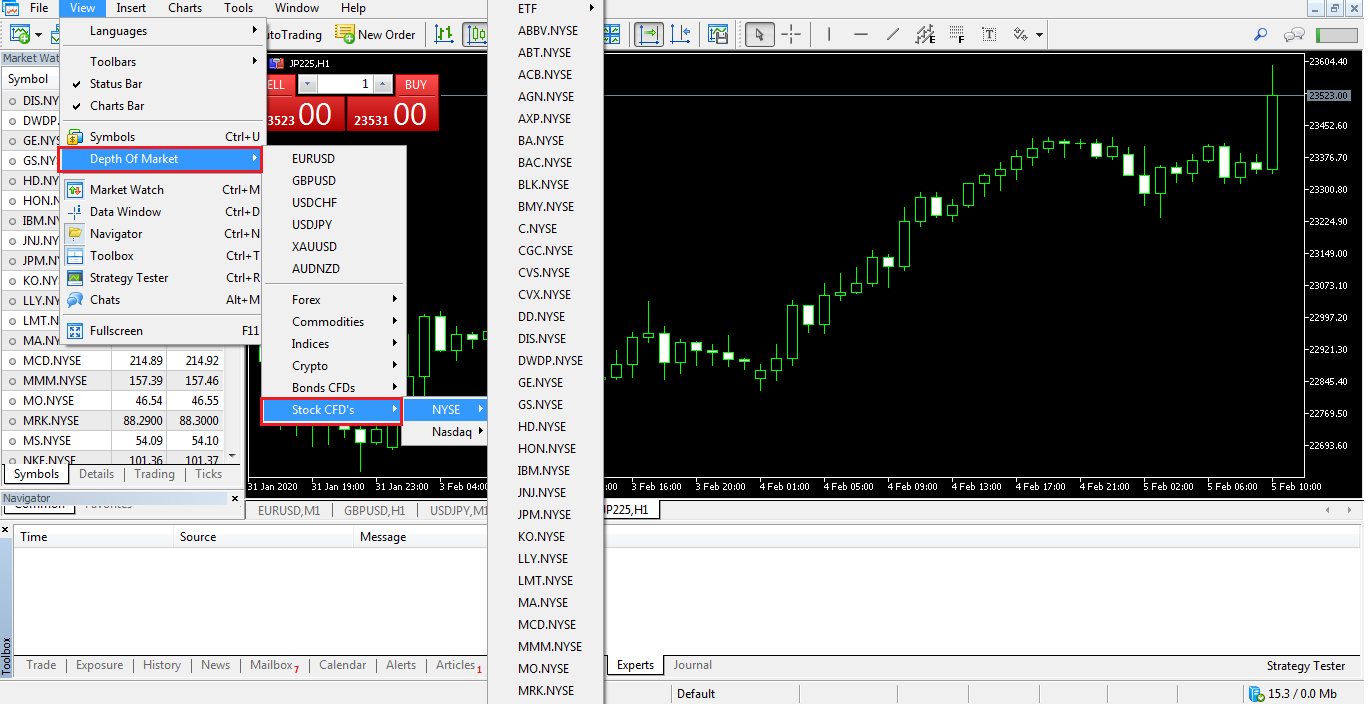Select the Equidistant Channel tool
This screenshot has height=710, width=1370.
pyautogui.click(x=925, y=35)
